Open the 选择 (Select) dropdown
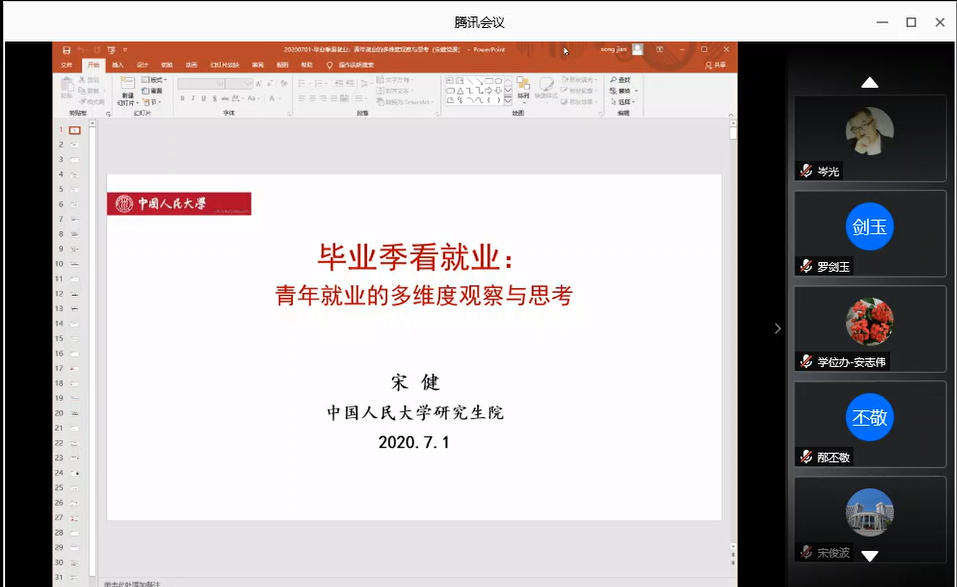Screen dimensions: 957x587 coord(623,102)
